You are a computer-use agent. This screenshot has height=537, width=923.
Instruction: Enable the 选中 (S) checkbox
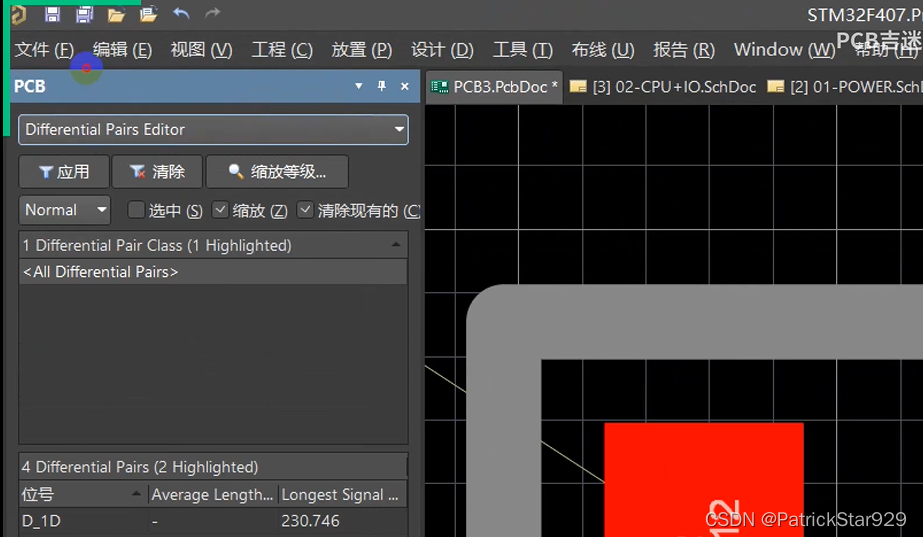click(x=137, y=210)
